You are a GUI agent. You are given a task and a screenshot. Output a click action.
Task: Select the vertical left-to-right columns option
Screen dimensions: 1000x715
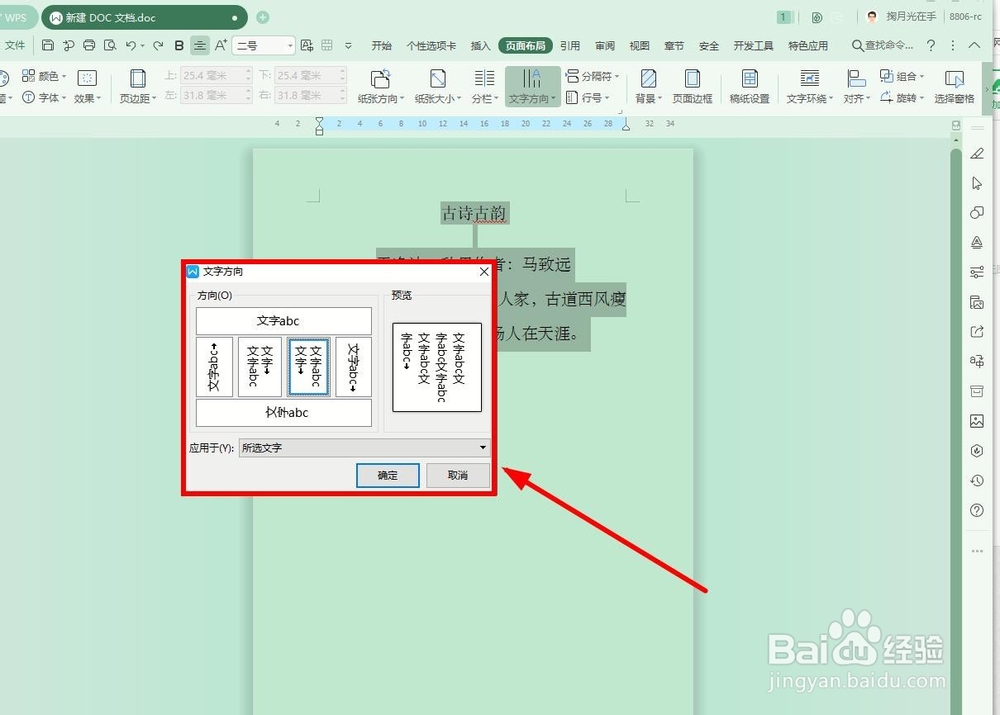click(259, 367)
